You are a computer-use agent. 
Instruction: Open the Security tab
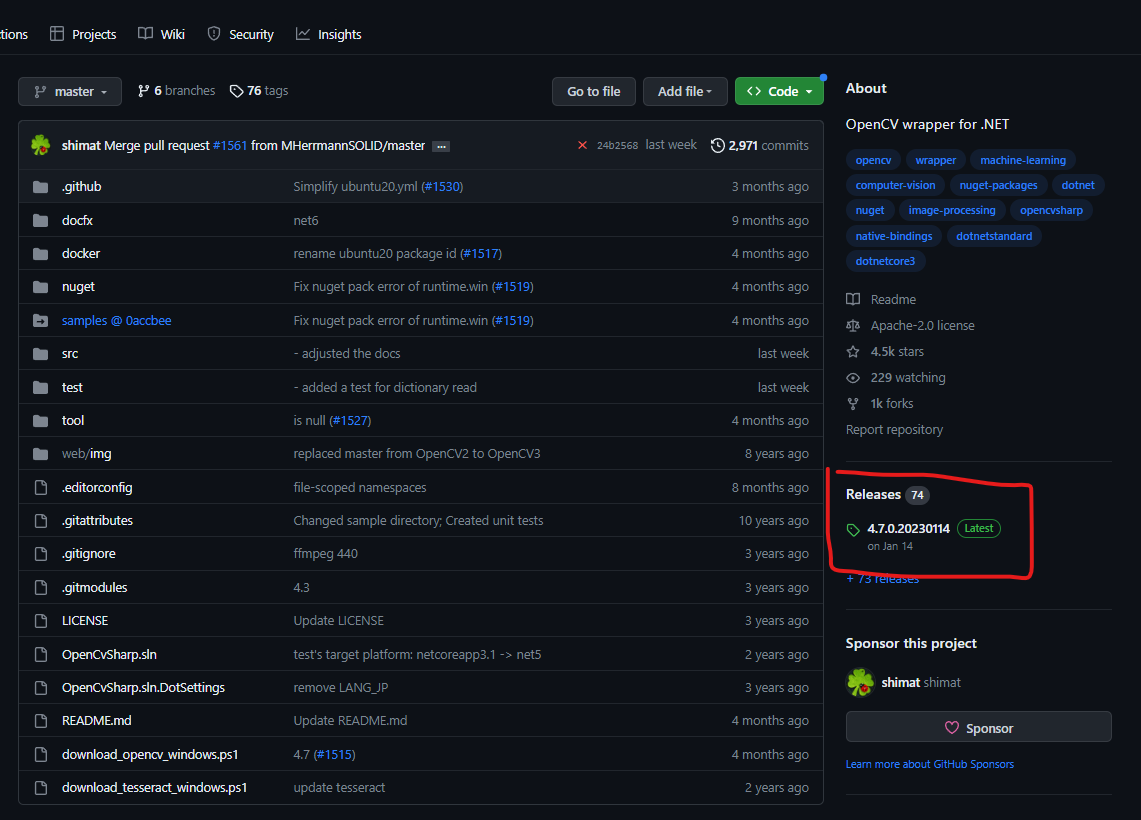pyautogui.click(x=240, y=34)
